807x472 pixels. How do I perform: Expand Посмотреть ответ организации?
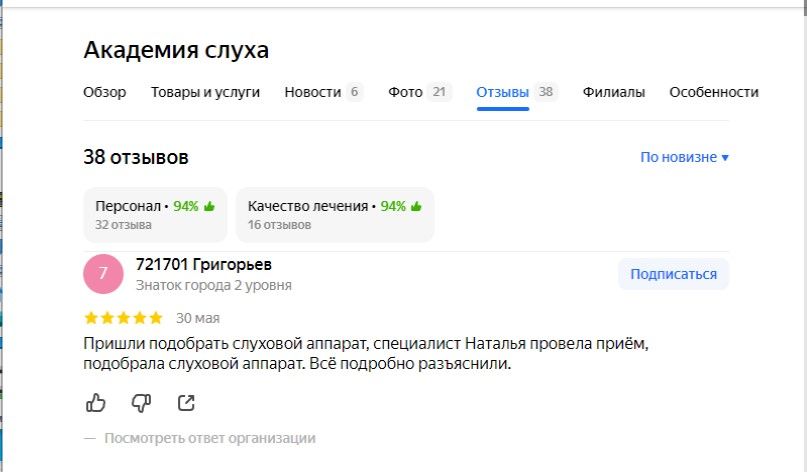(x=210, y=438)
